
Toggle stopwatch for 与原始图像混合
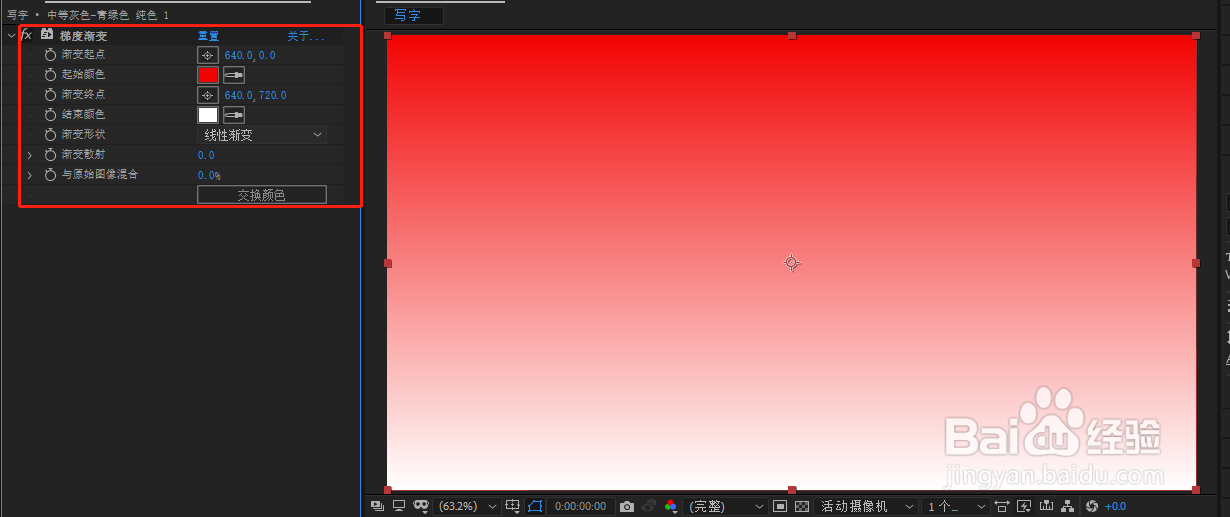[x=50, y=175]
